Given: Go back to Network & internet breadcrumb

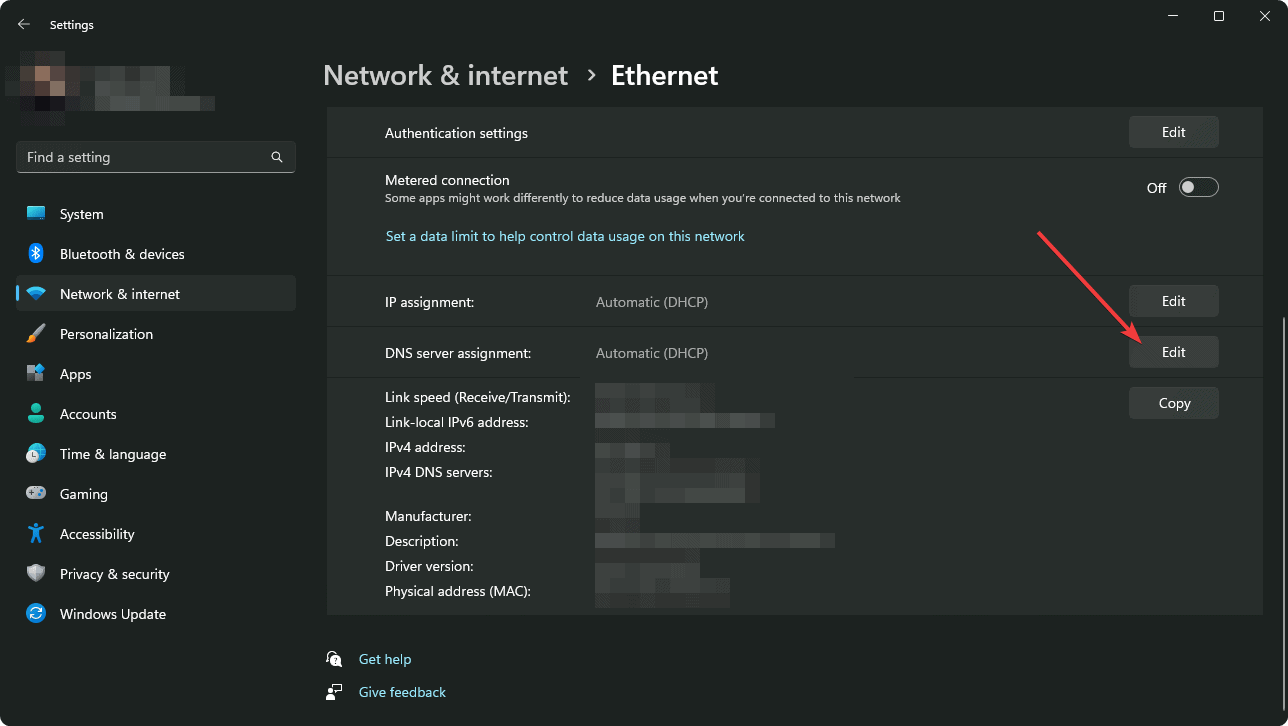Looking at the screenshot, I should pos(446,75).
